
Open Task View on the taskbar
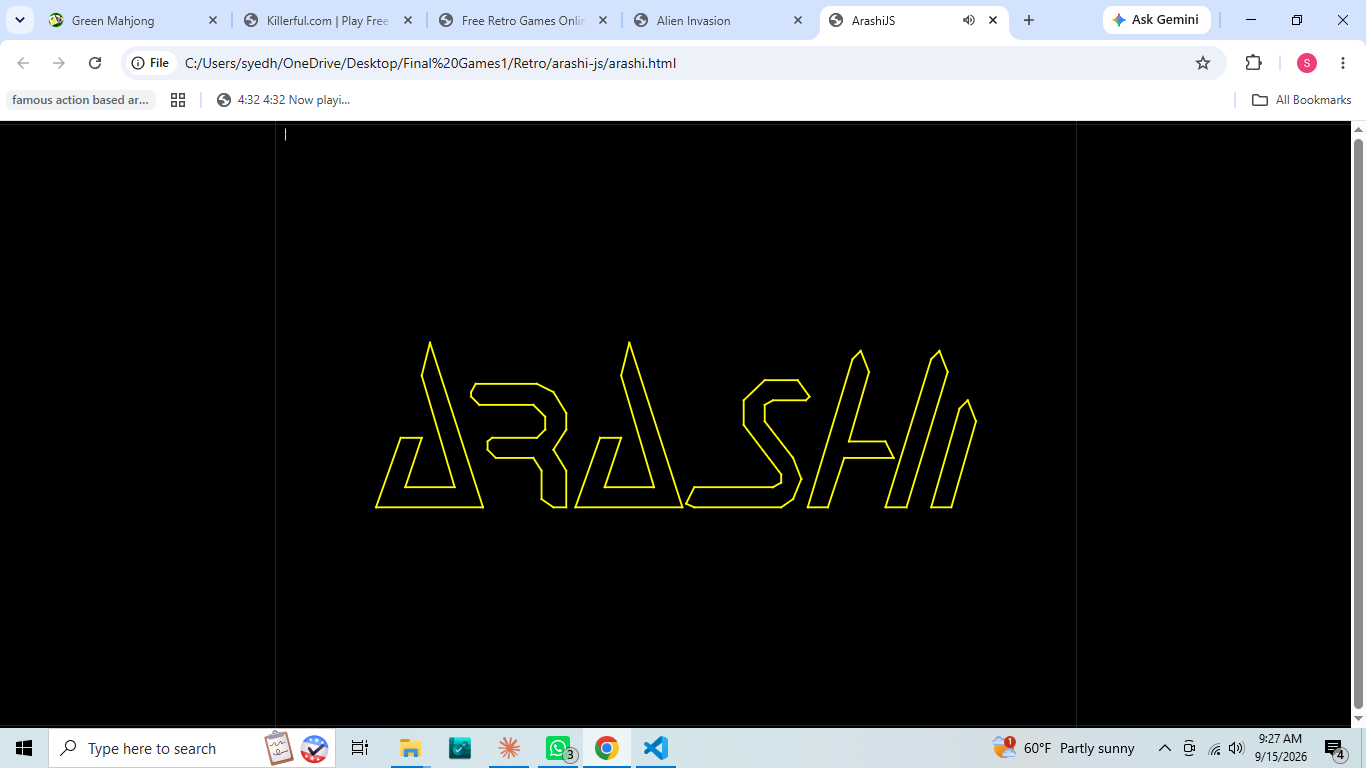(360, 748)
